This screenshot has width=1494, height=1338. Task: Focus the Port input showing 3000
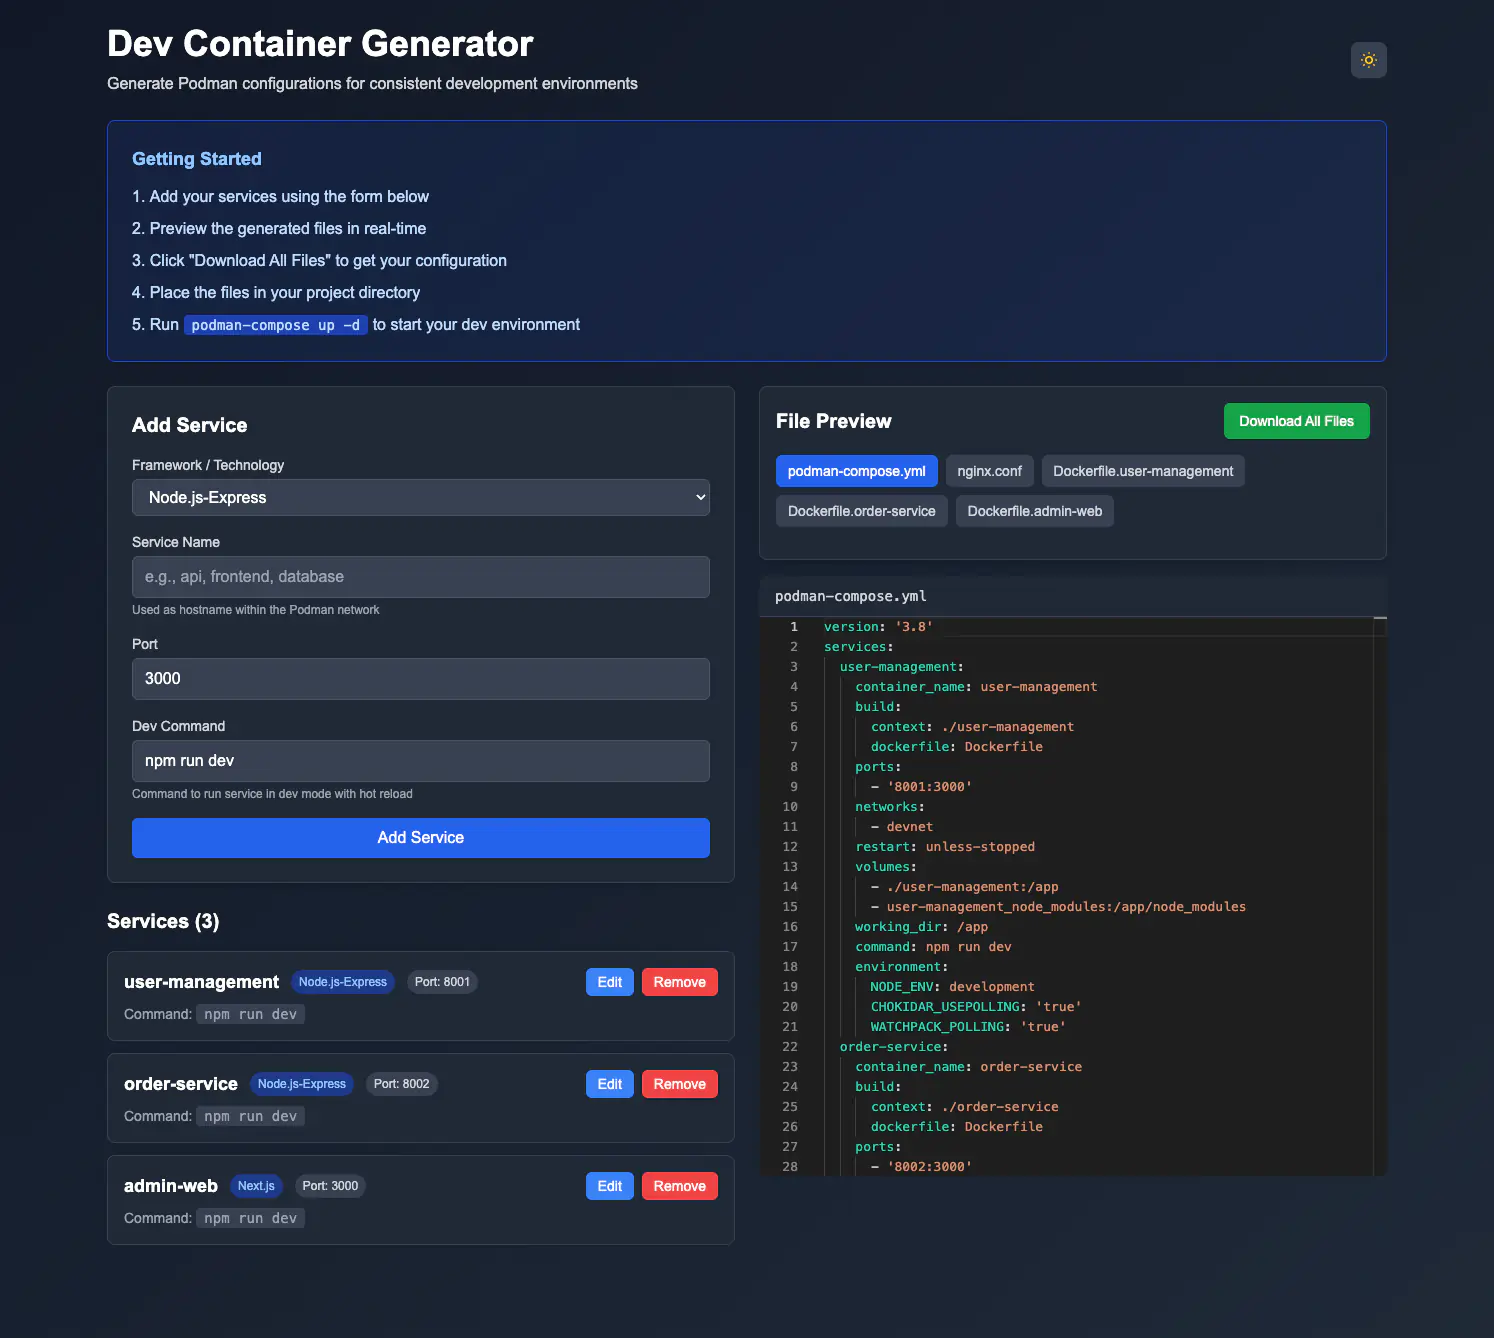click(x=420, y=679)
